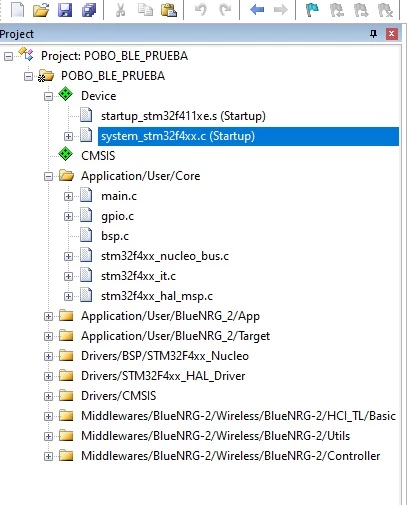Screen dimensions: 407x505
Task: Go to the previous bookmark
Action: pyautogui.click(x=337, y=10)
